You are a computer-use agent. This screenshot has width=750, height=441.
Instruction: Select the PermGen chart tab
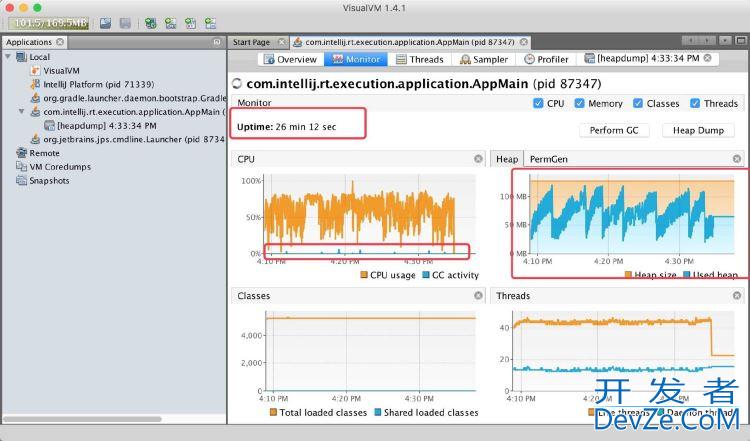(x=549, y=159)
